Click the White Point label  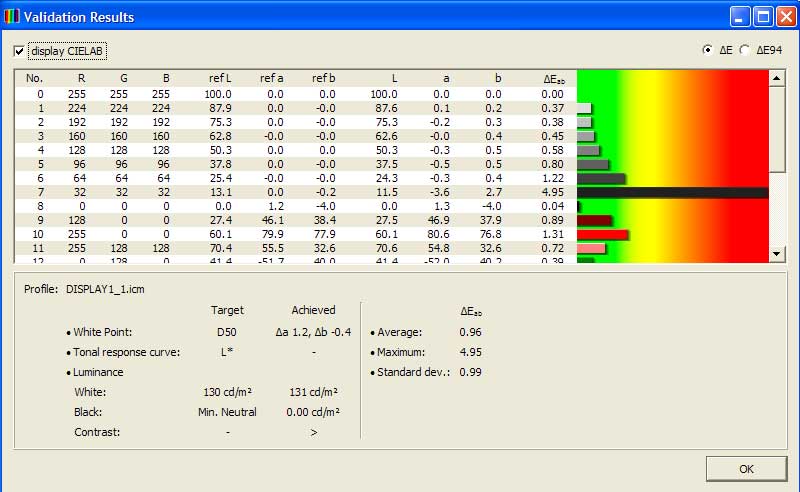103,332
